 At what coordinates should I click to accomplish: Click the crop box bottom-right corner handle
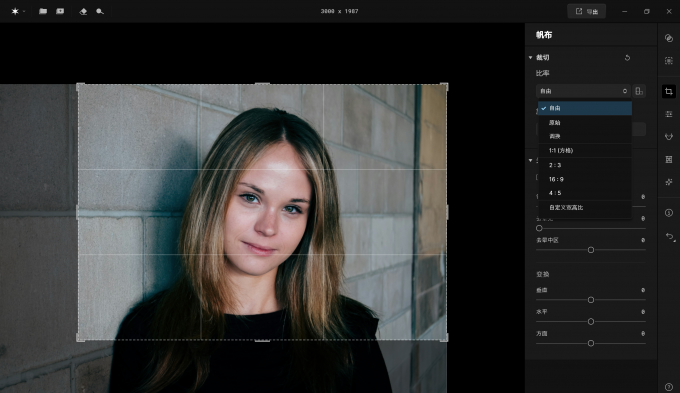click(x=445, y=338)
